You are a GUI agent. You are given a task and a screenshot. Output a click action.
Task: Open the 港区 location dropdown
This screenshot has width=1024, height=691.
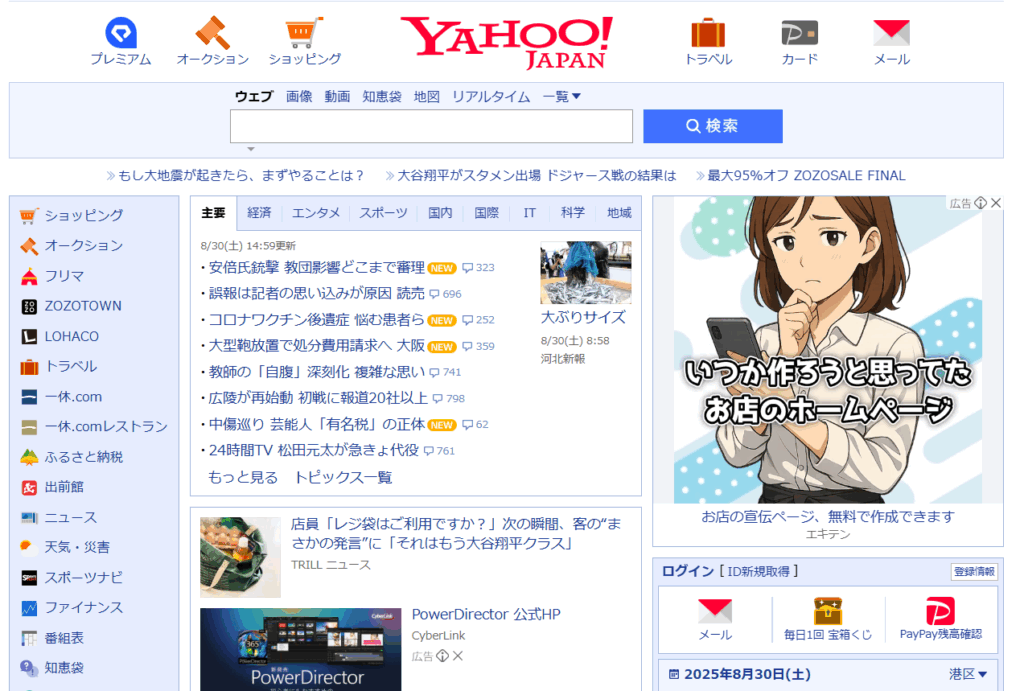(968, 675)
